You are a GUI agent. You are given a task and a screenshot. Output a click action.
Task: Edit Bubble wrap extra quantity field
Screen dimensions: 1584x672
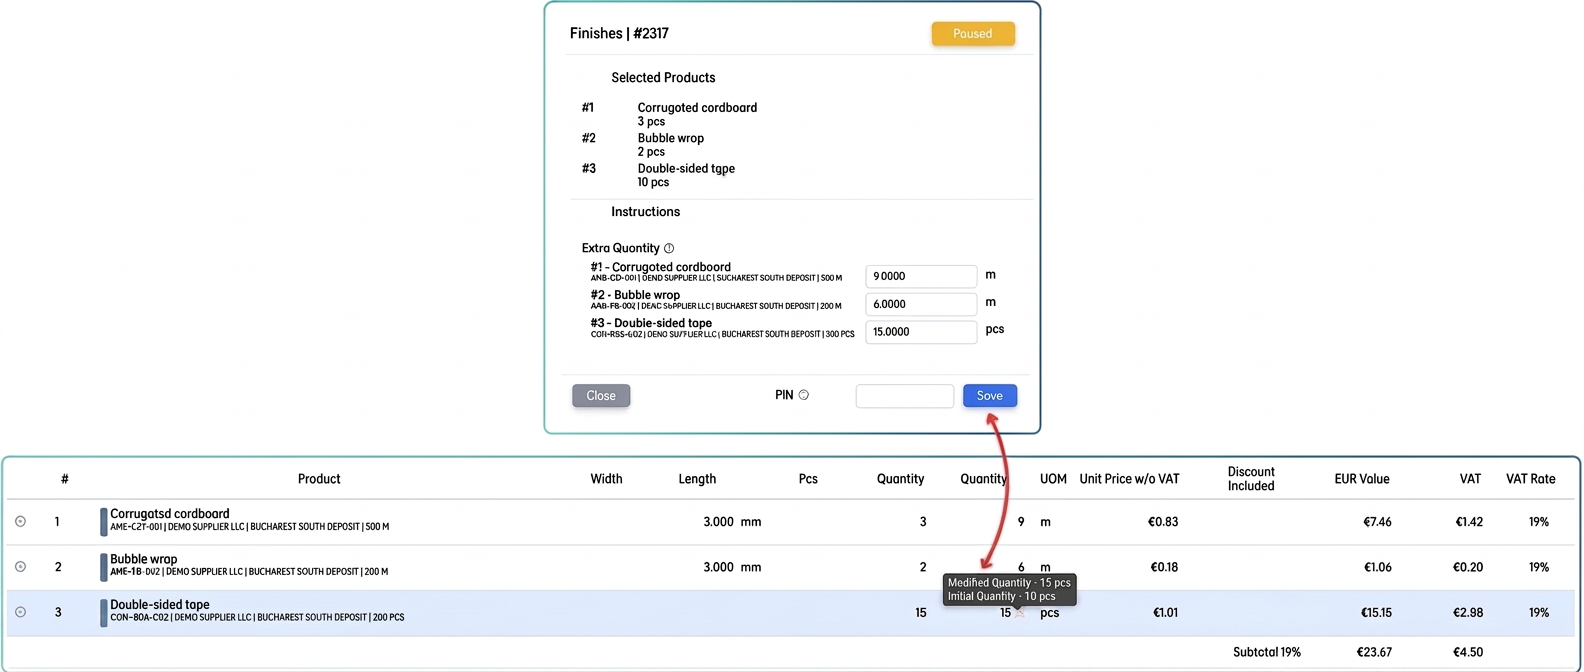[x=921, y=304]
